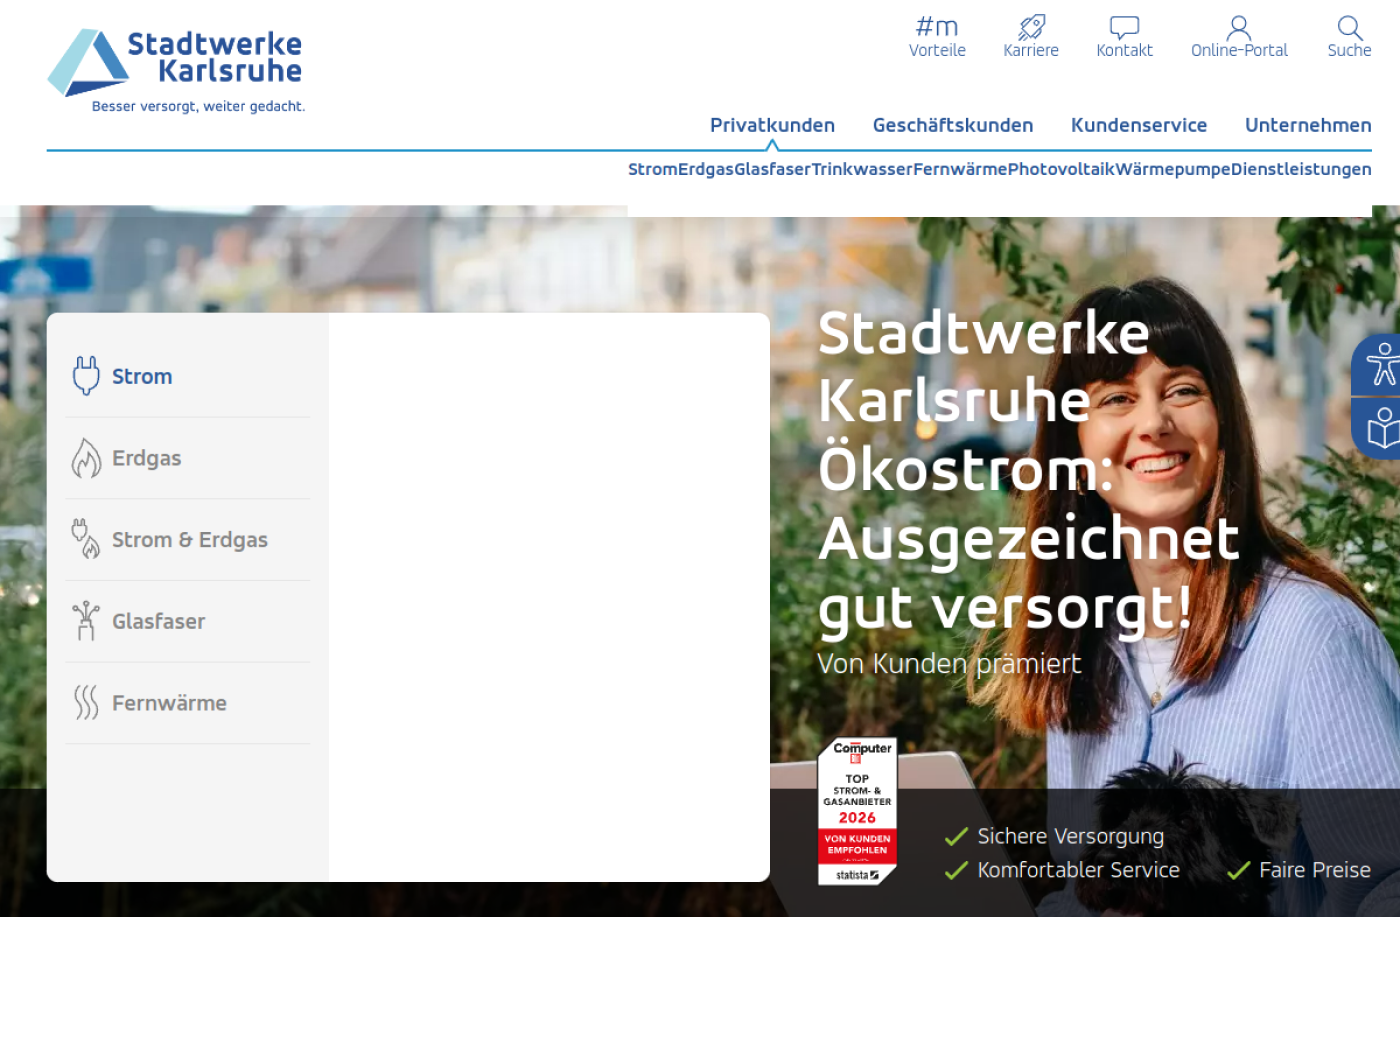The width and height of the screenshot is (1400, 1050).
Task: Open the #m Vorteile icon
Action: (937, 27)
